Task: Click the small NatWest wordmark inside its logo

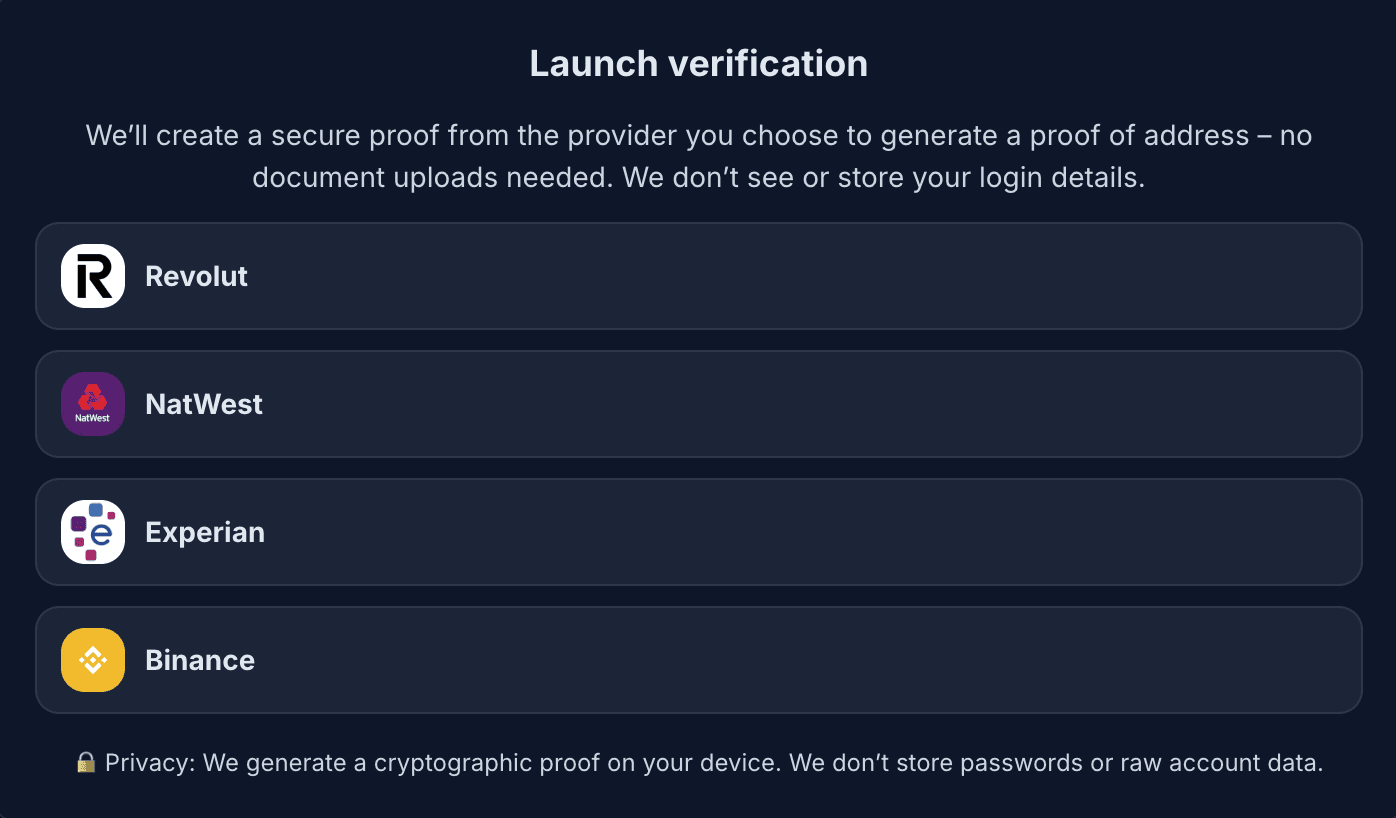Action: (x=93, y=418)
